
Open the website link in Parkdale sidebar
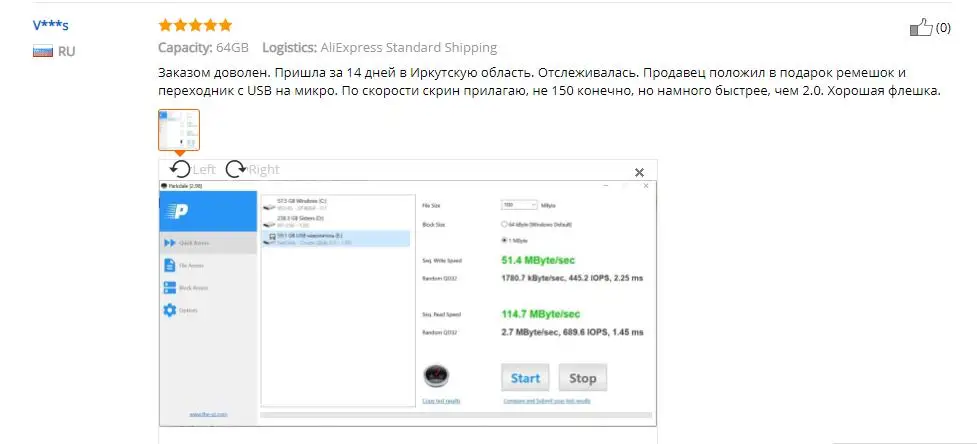pyautogui.click(x=208, y=414)
